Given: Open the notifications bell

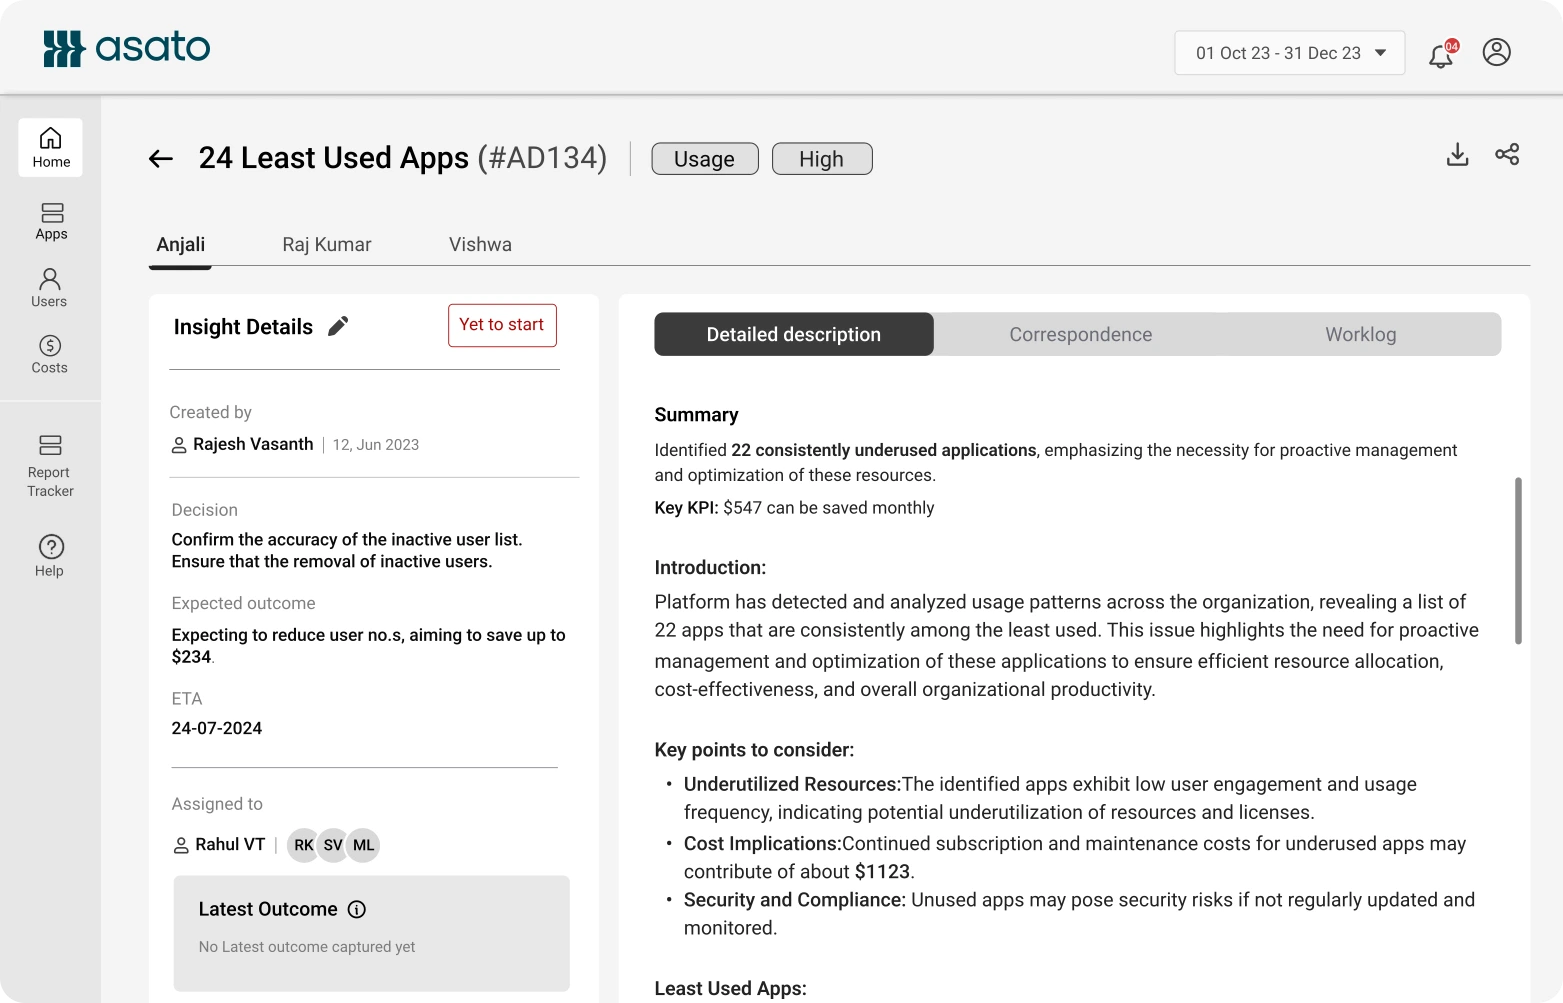Looking at the screenshot, I should [1441, 55].
